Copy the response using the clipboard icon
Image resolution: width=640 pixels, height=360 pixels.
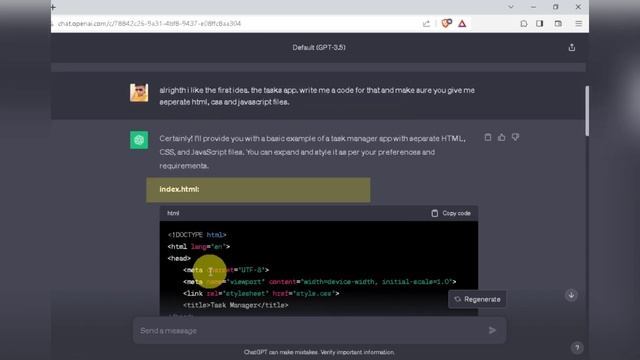[488, 138]
